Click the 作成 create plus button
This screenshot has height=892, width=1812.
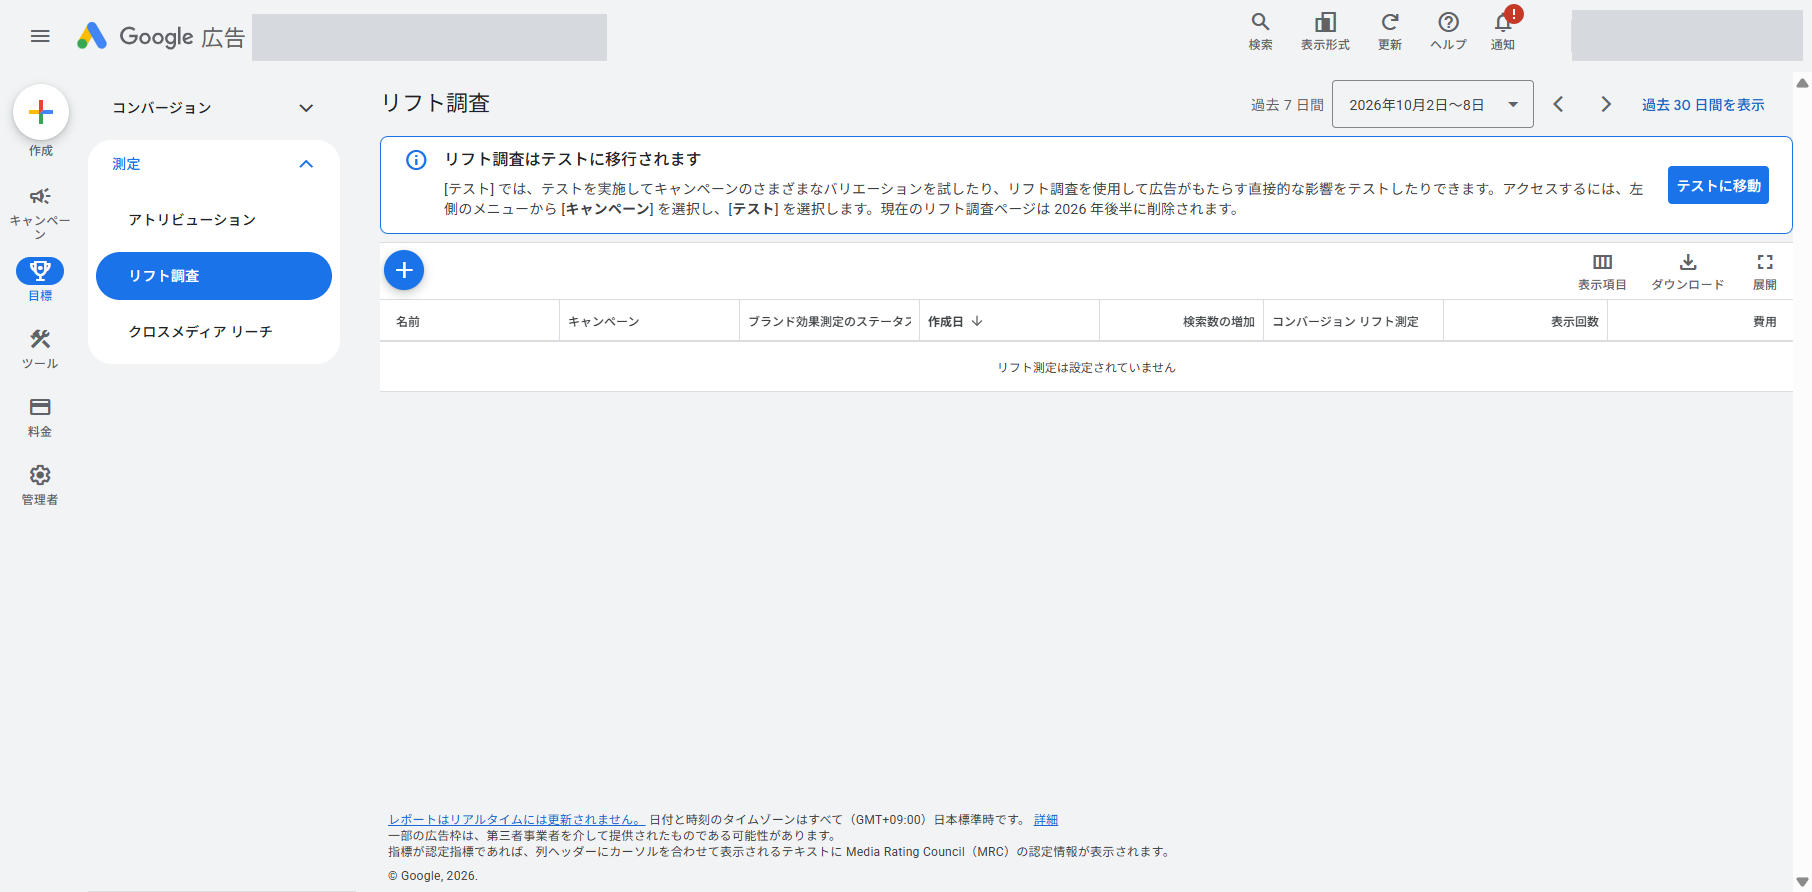click(x=41, y=111)
